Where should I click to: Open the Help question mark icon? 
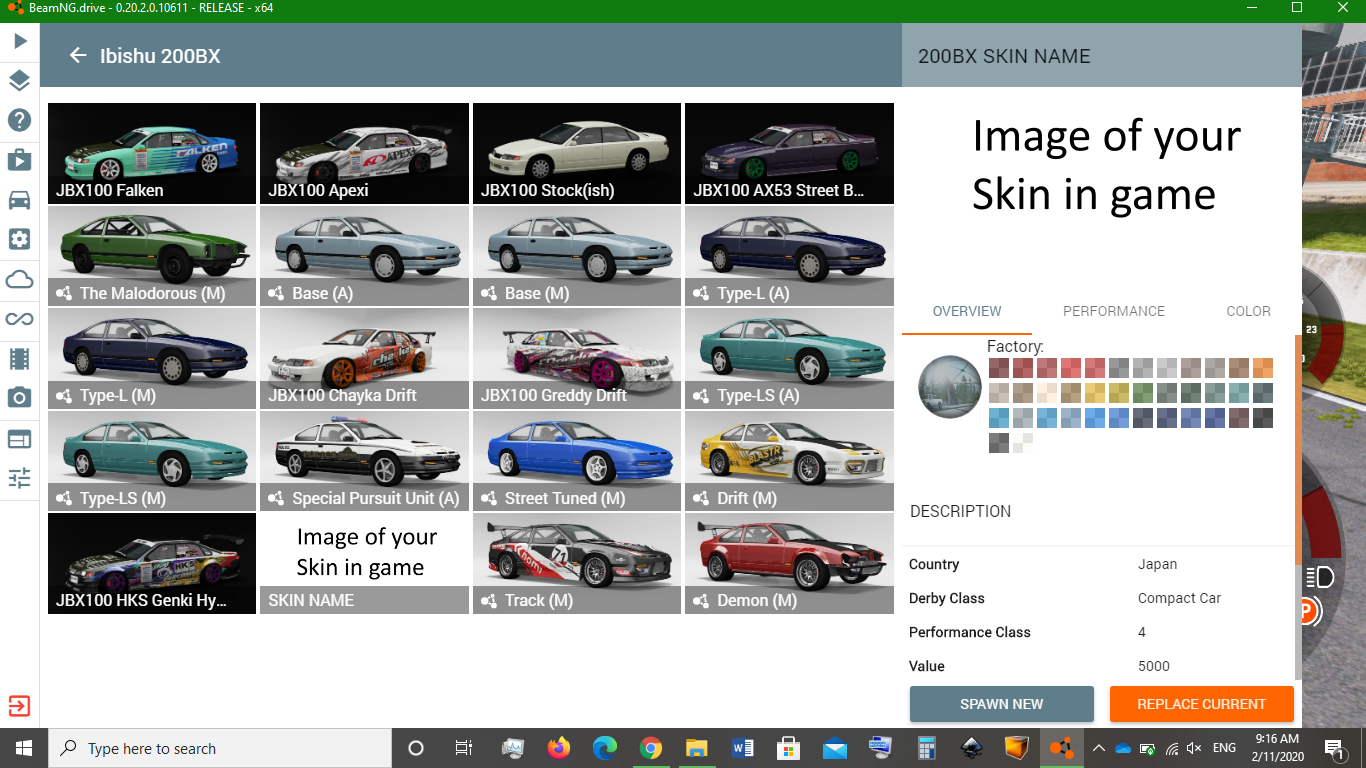20,120
